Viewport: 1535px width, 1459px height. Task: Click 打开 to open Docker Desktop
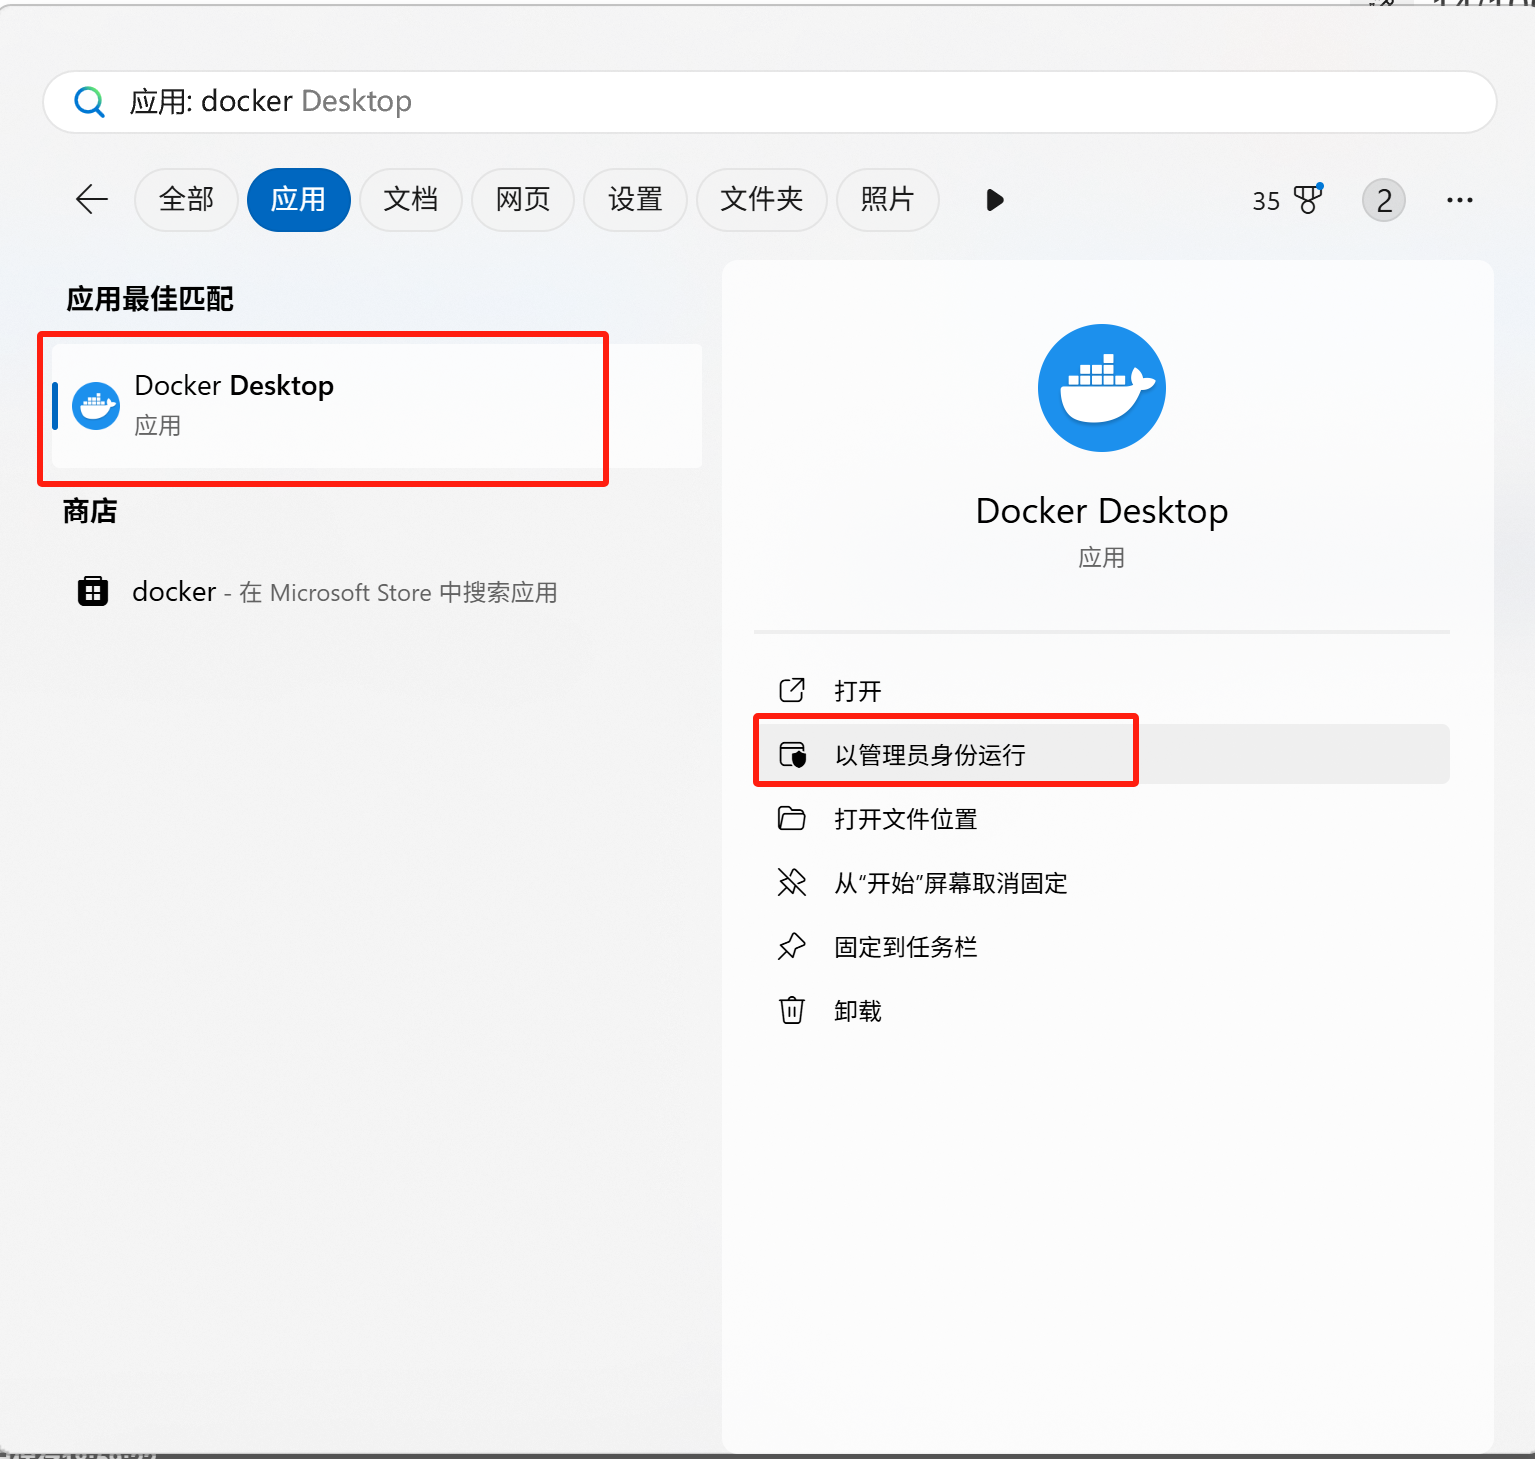1101,690
